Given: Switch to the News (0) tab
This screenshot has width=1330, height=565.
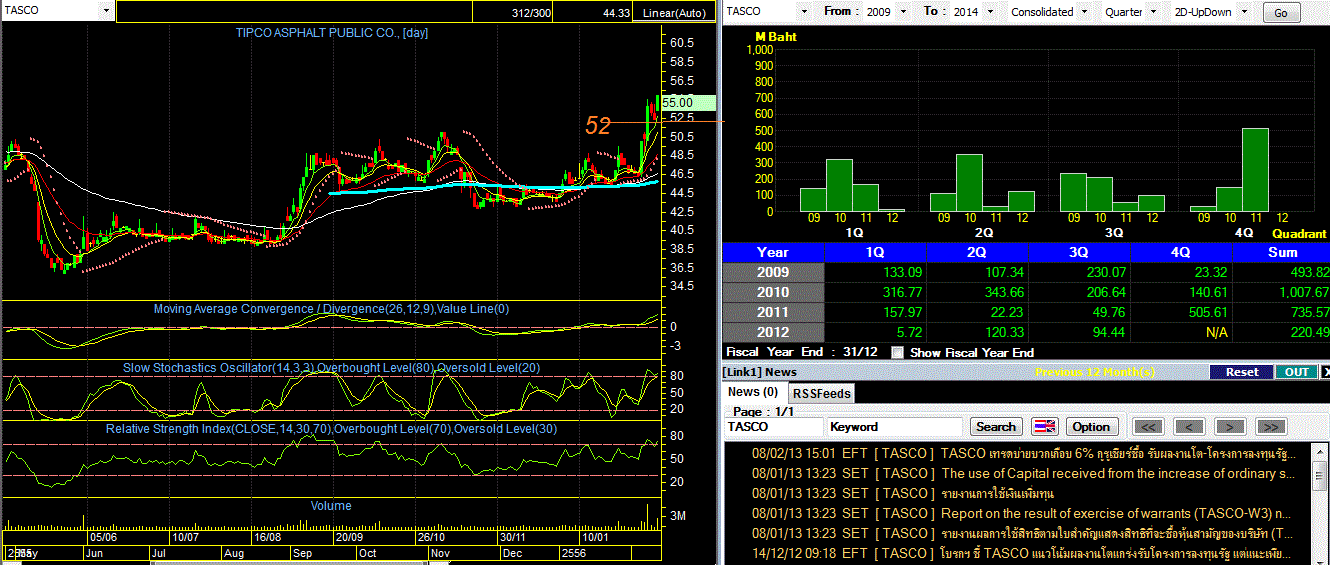Looking at the screenshot, I should point(752,392).
